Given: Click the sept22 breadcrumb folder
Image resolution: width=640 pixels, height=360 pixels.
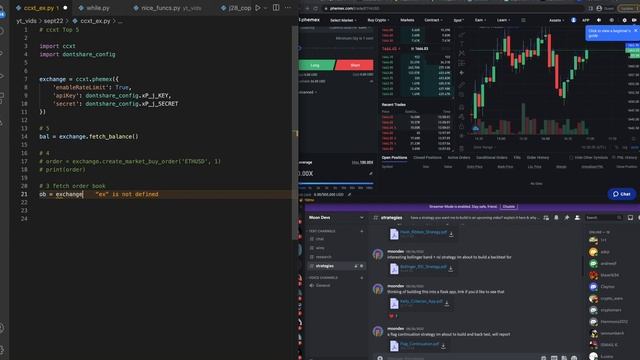Looking at the screenshot, I should click(53, 21).
